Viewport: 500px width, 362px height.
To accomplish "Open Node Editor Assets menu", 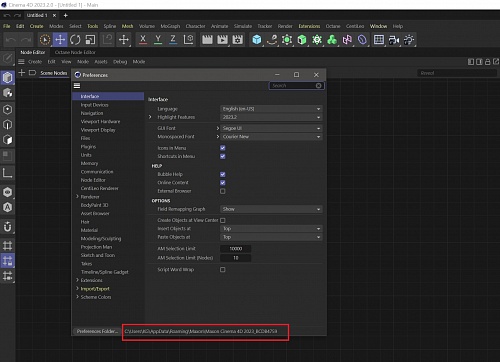I will click(101, 62).
